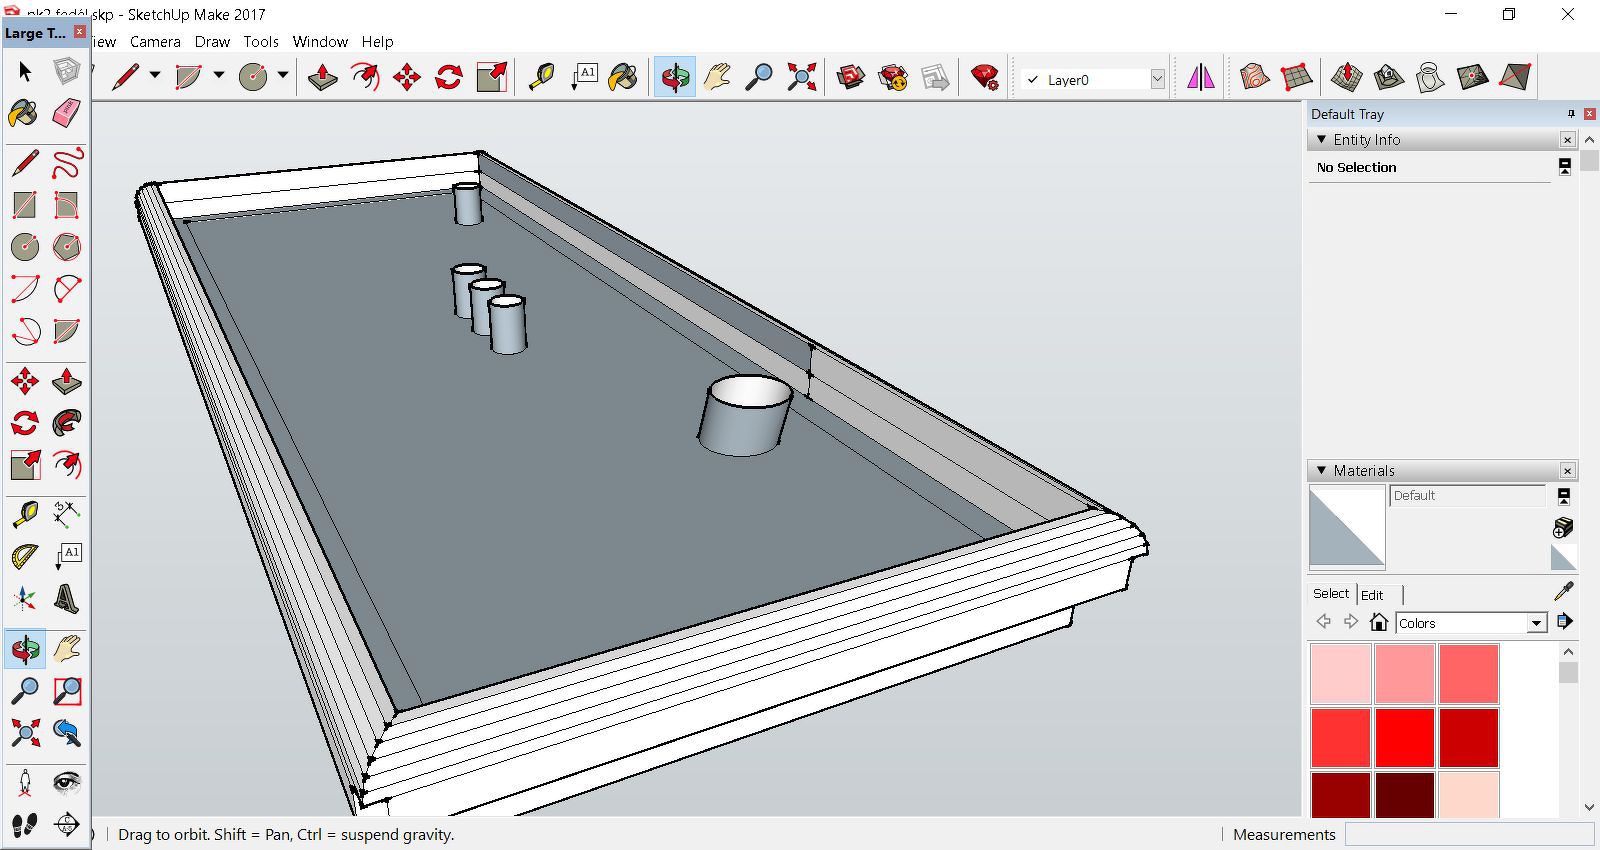This screenshot has height=850, width=1600.
Task: Pick the Pie arc tool
Action: tap(66, 331)
